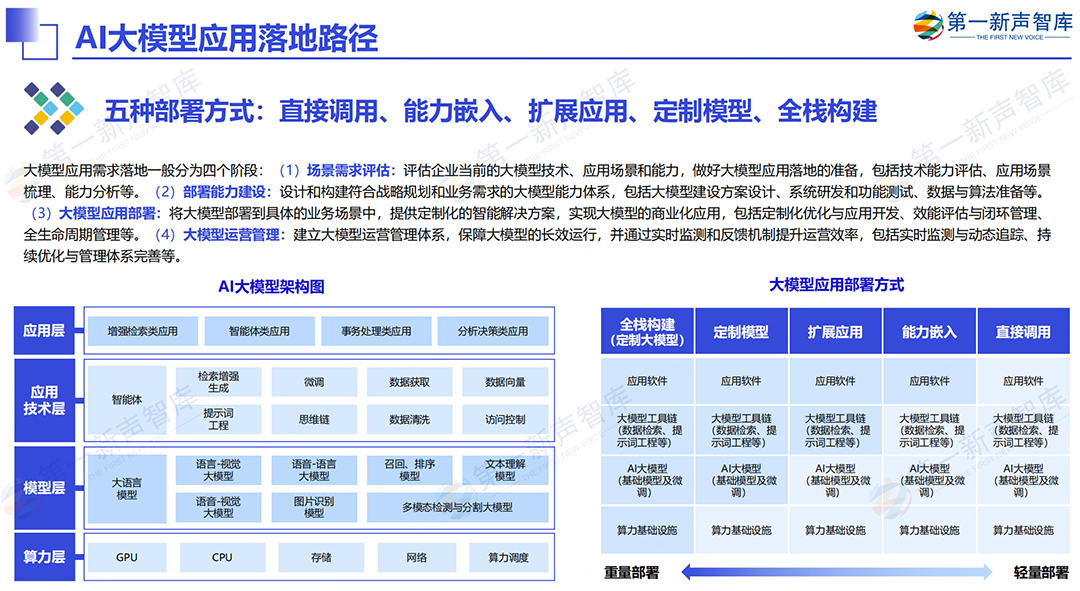1080x591 pixels.
Task: Select the 定制模型 column header
Action: click(x=742, y=331)
